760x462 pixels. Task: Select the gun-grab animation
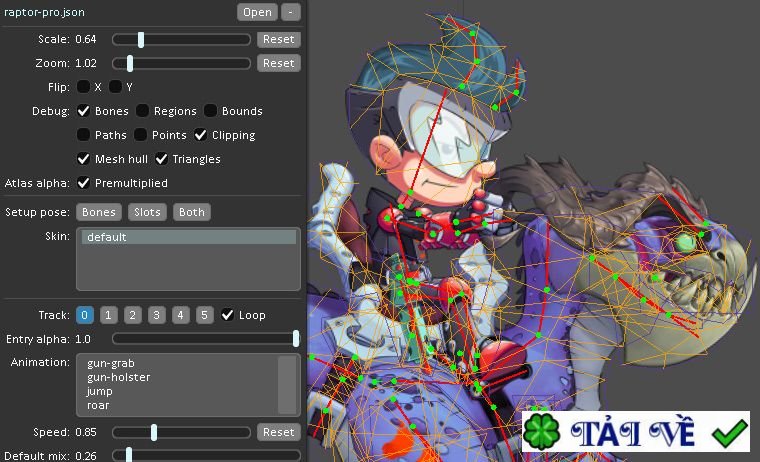click(x=111, y=363)
